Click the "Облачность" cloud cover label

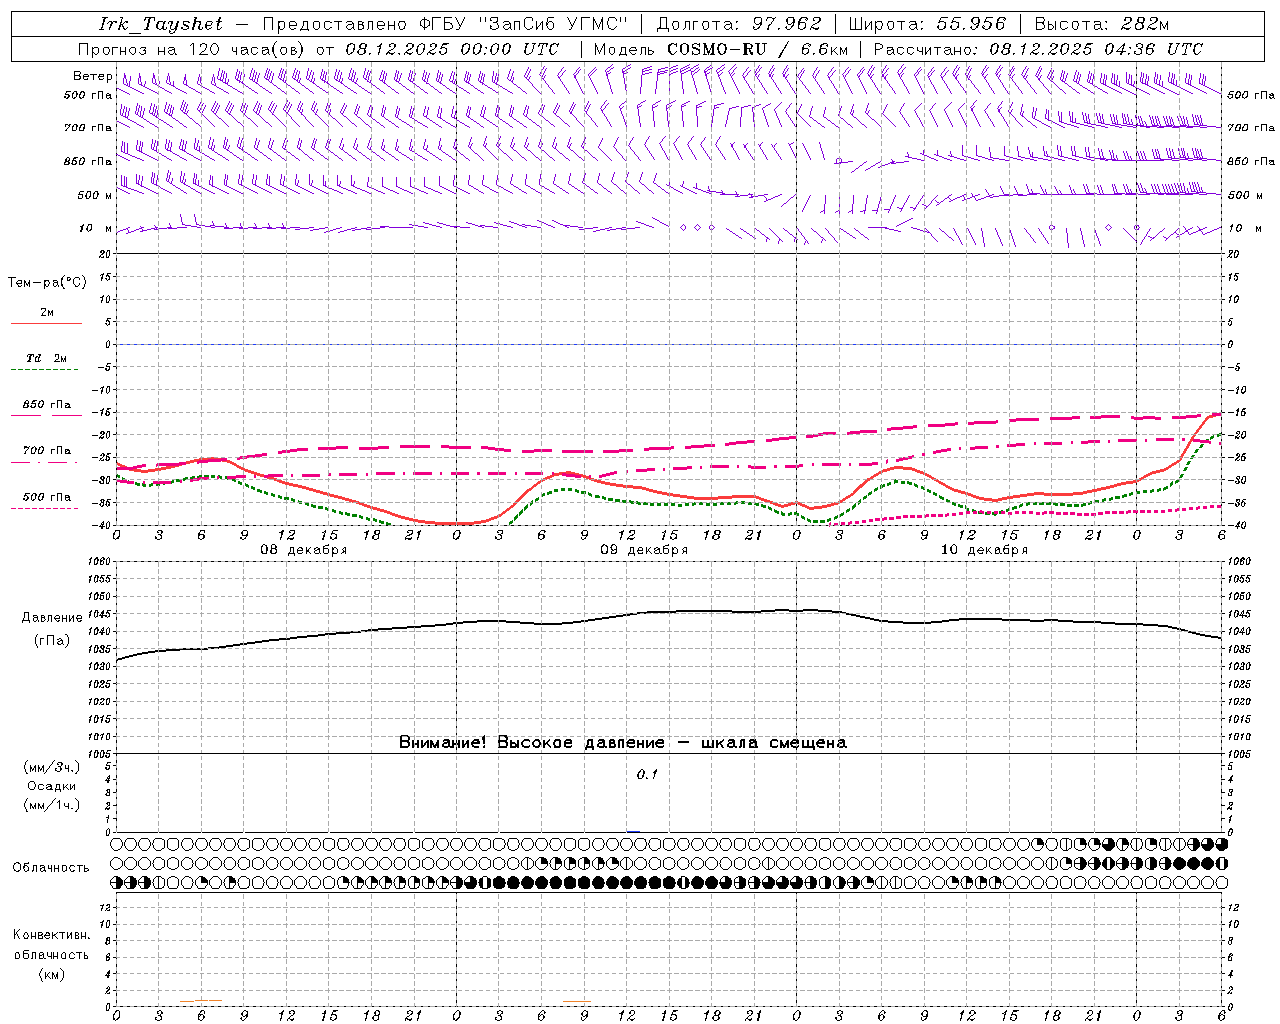[x=51, y=868]
